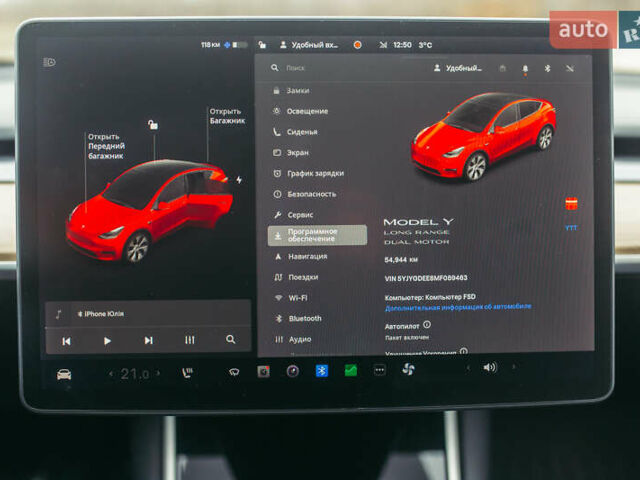
Task: Tap the connectivity icon in settings header
Action: (569, 68)
